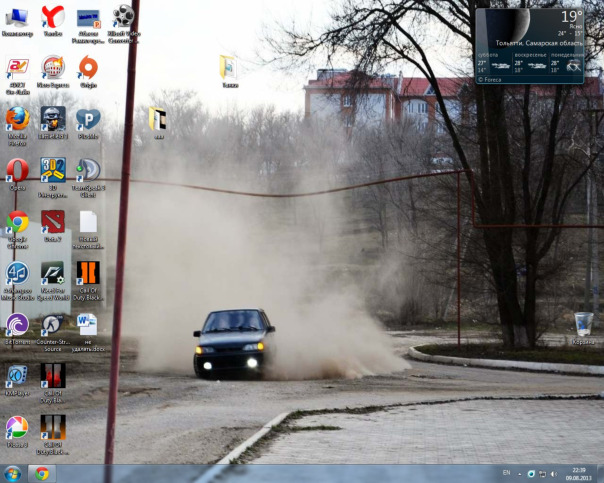Image resolution: width=604 pixels, height=483 pixels.
Task: Click the round blue tray application icon
Action: tap(531, 474)
